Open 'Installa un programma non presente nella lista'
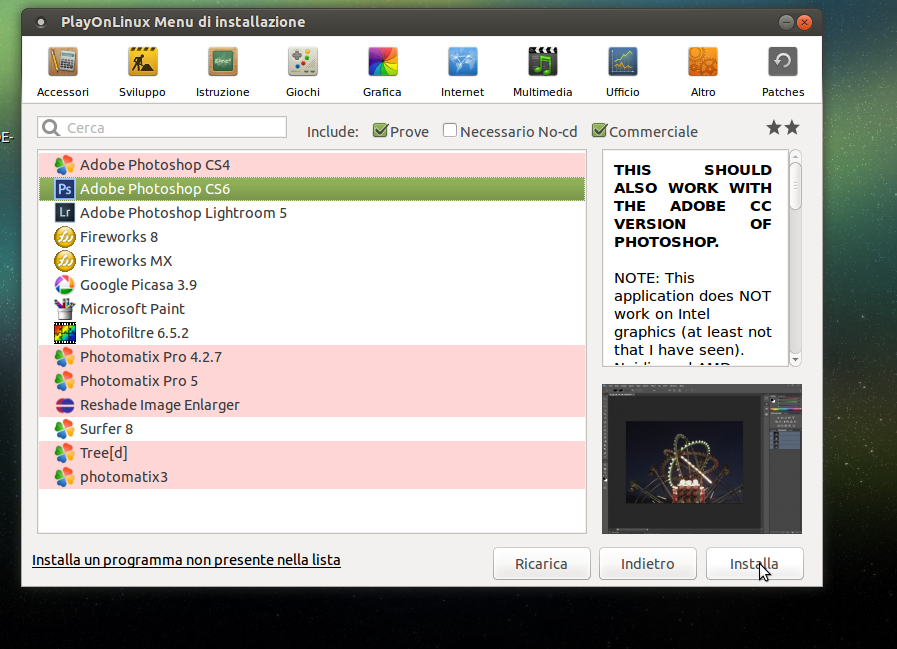This screenshot has height=649, width=897. tap(186, 560)
